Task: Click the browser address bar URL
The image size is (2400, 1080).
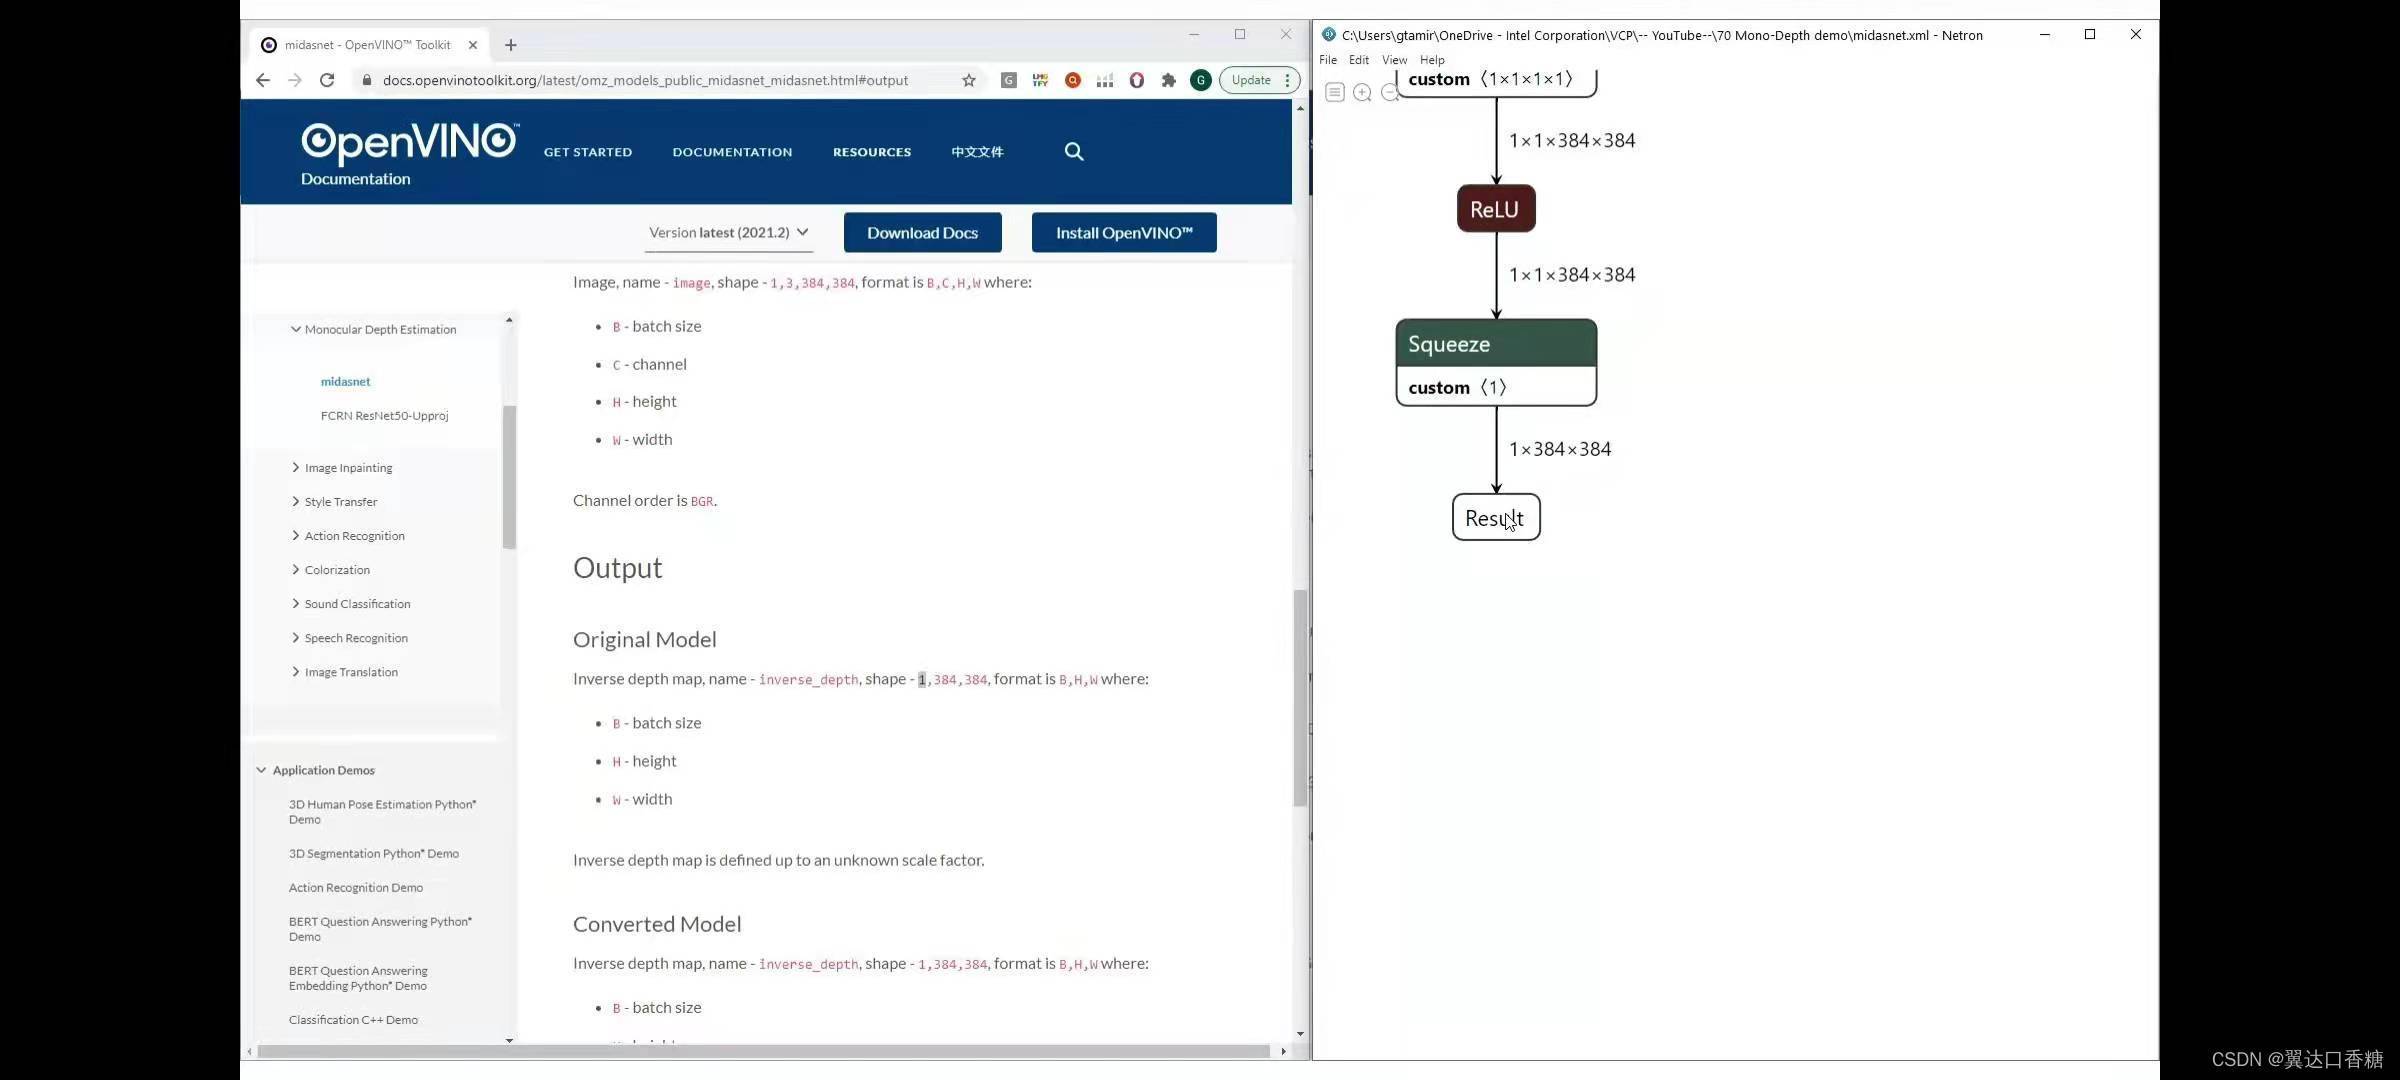Action: click(645, 80)
